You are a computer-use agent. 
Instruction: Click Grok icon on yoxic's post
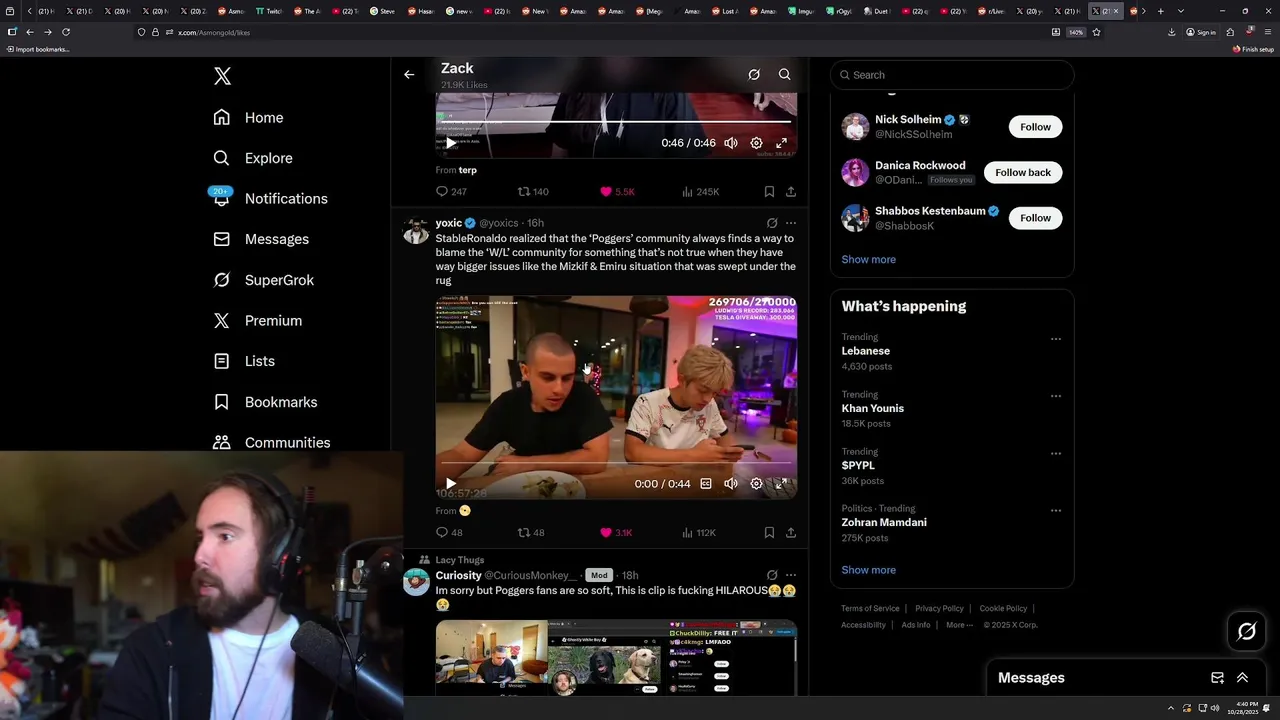pos(771,223)
